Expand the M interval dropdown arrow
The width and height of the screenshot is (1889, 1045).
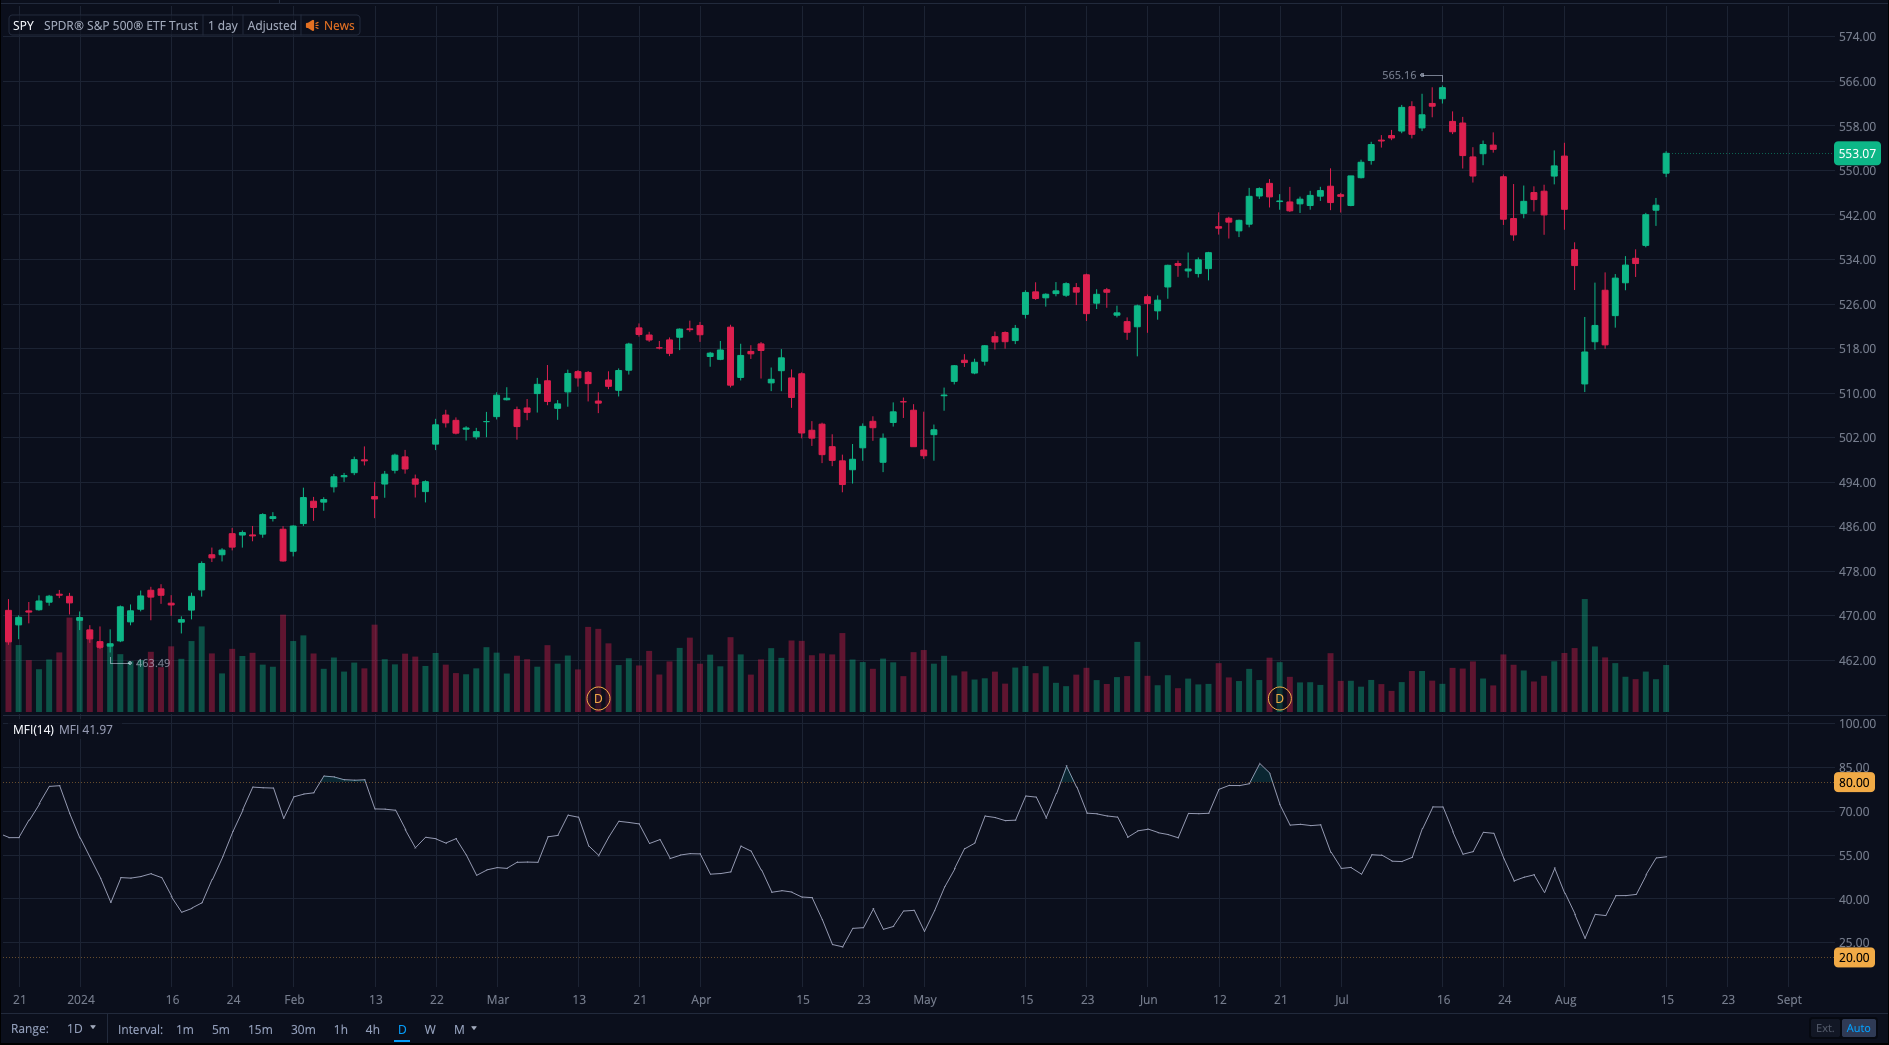(x=474, y=1028)
